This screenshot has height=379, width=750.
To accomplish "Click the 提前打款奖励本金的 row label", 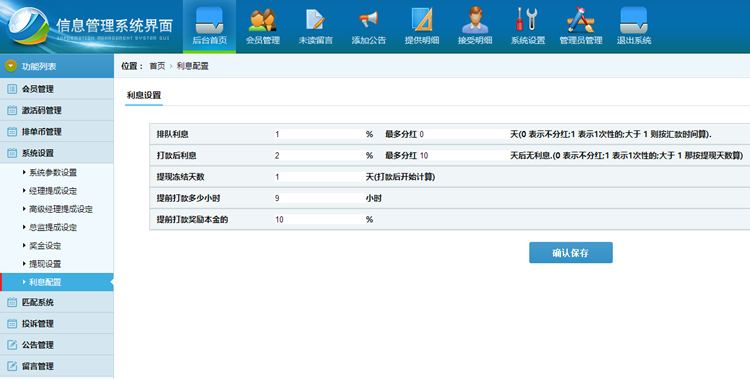I will (x=192, y=220).
